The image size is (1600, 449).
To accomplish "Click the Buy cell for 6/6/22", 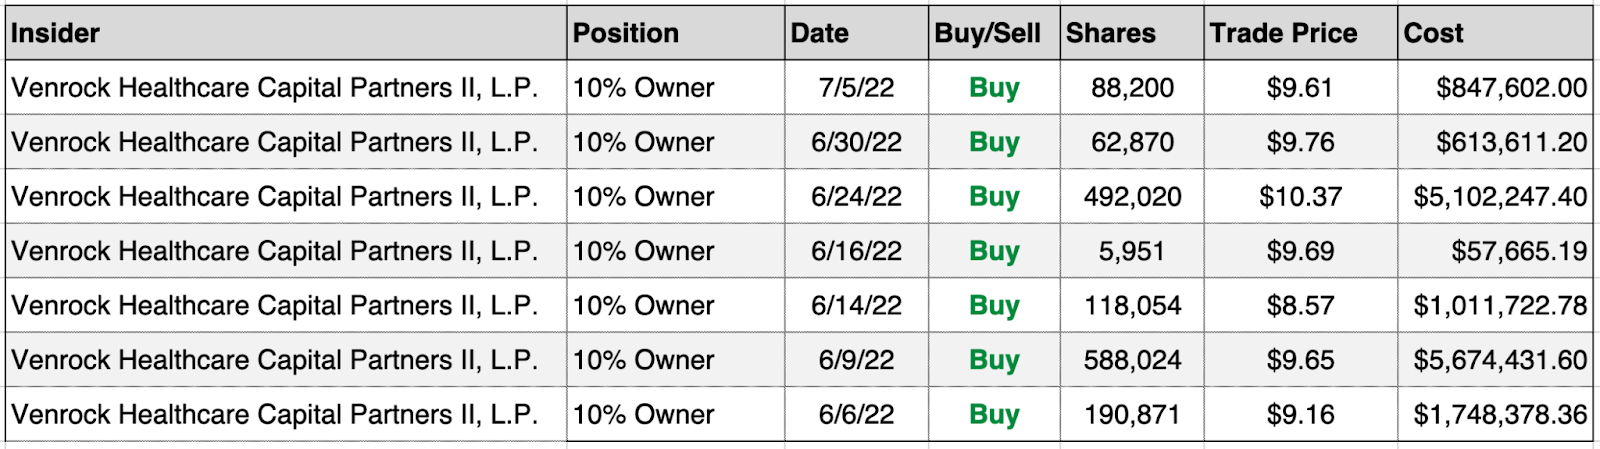I will (x=995, y=414).
